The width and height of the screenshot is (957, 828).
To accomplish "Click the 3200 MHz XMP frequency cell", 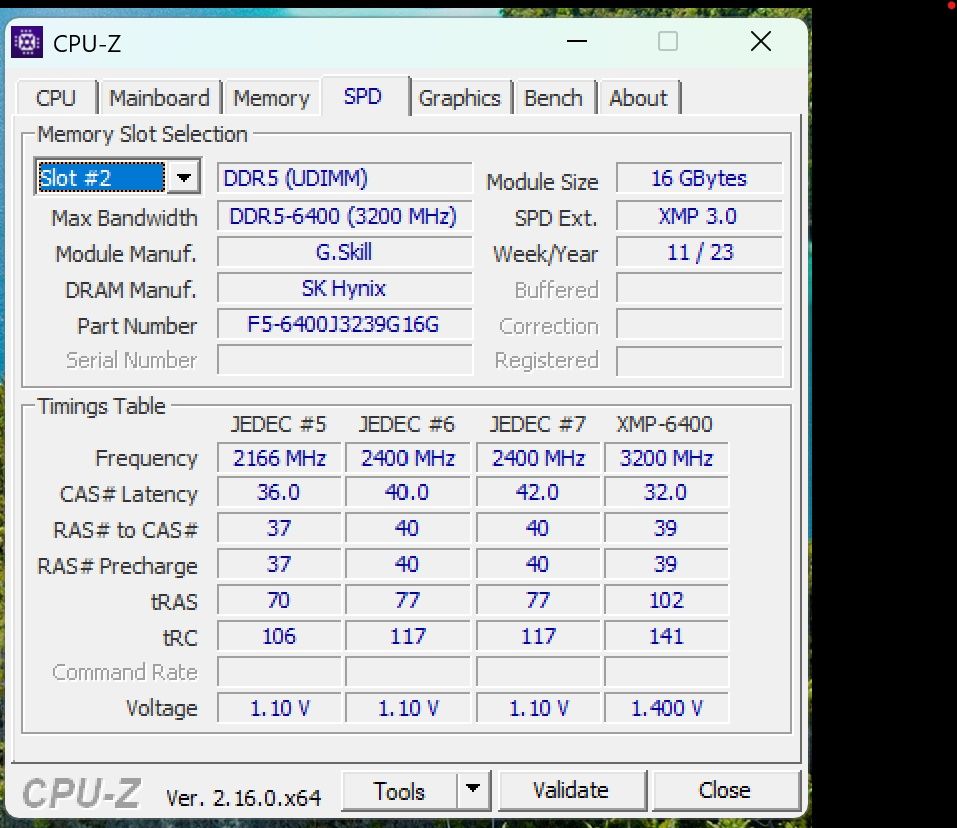I will [x=666, y=458].
